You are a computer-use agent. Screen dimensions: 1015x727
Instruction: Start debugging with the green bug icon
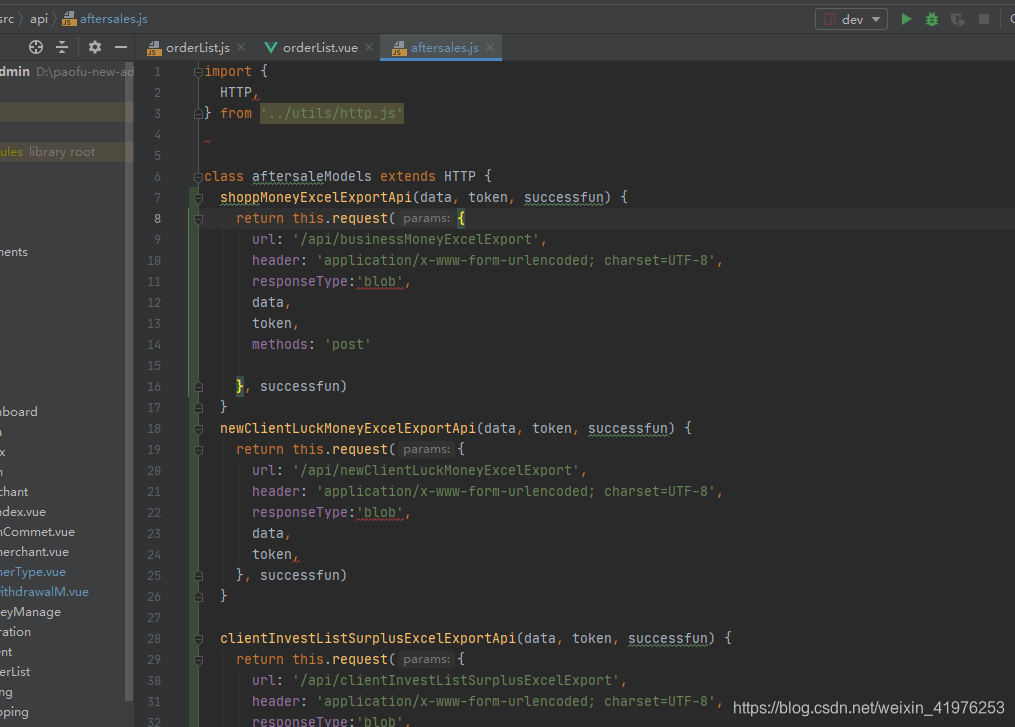931,19
